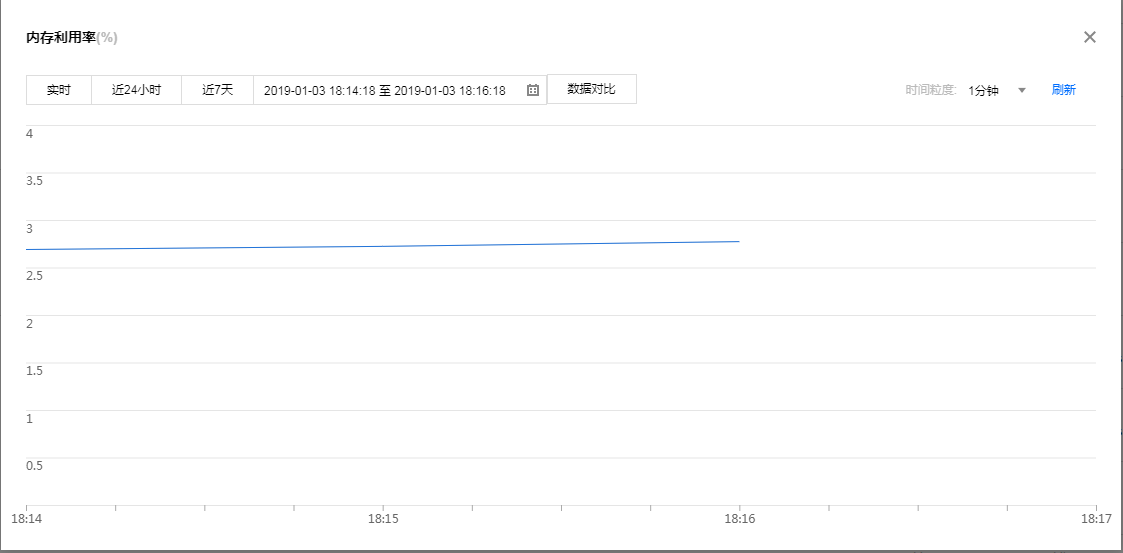Open the calendar icon date picker
Screen dimensions: 1123x553
click(533, 90)
